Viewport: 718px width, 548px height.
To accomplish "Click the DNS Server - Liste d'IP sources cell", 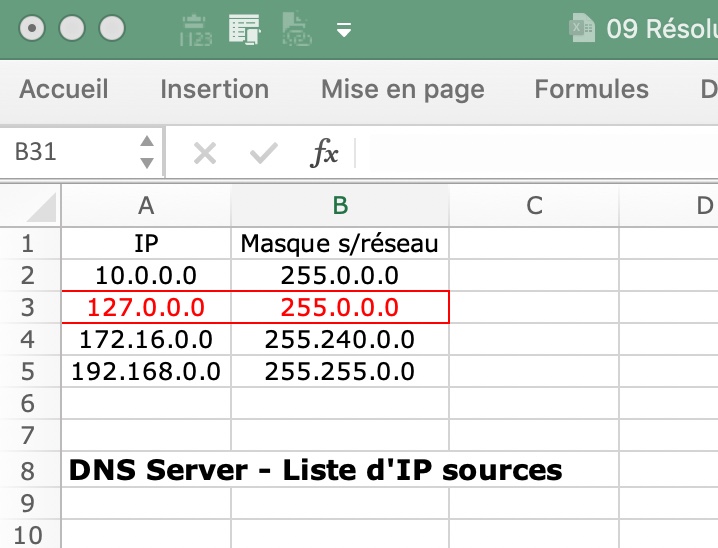I will (315, 469).
